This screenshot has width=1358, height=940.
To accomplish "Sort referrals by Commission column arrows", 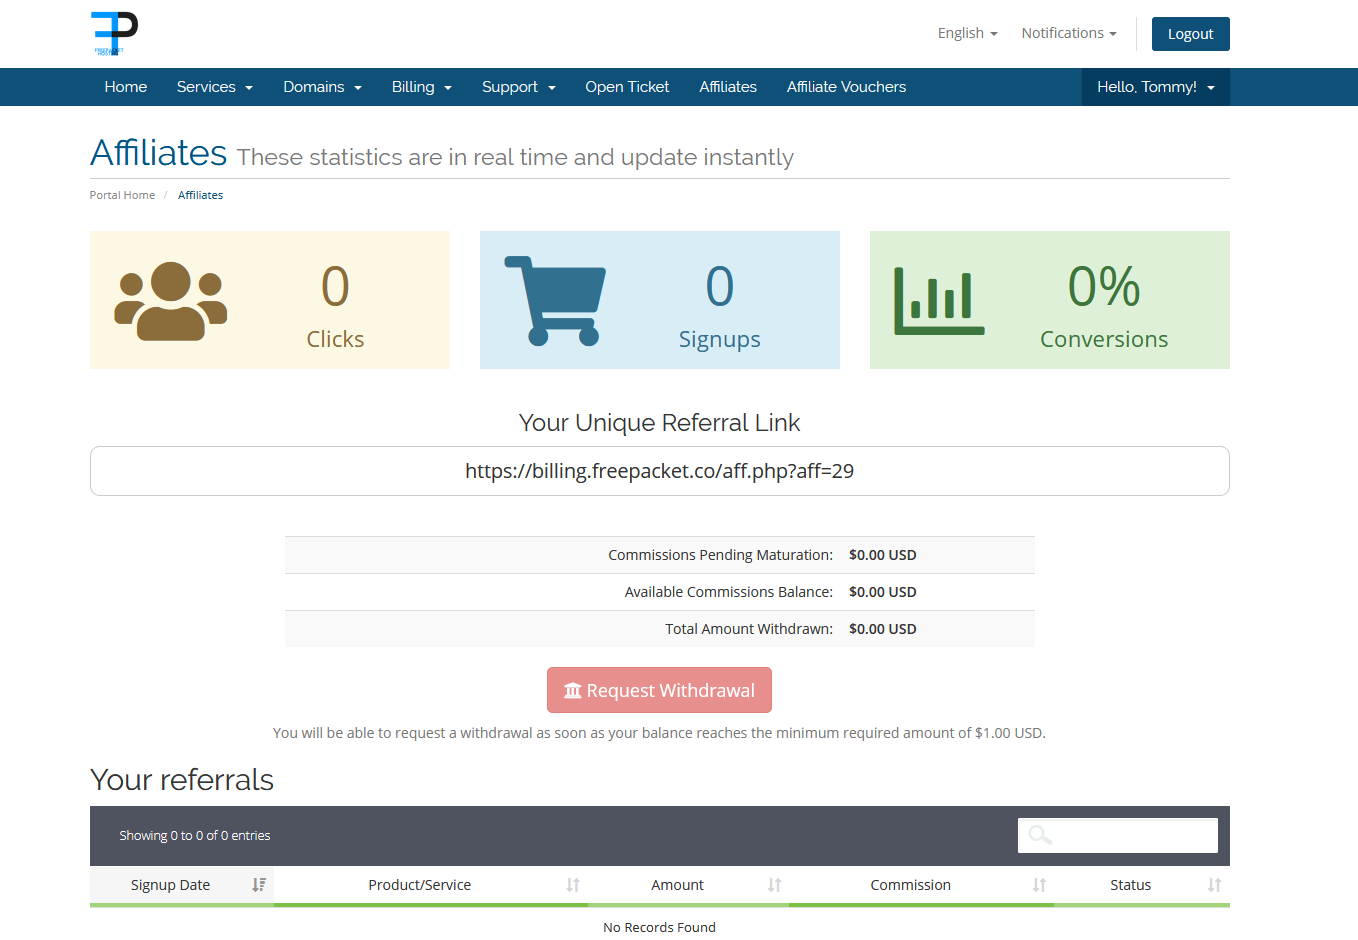I will click(1039, 885).
